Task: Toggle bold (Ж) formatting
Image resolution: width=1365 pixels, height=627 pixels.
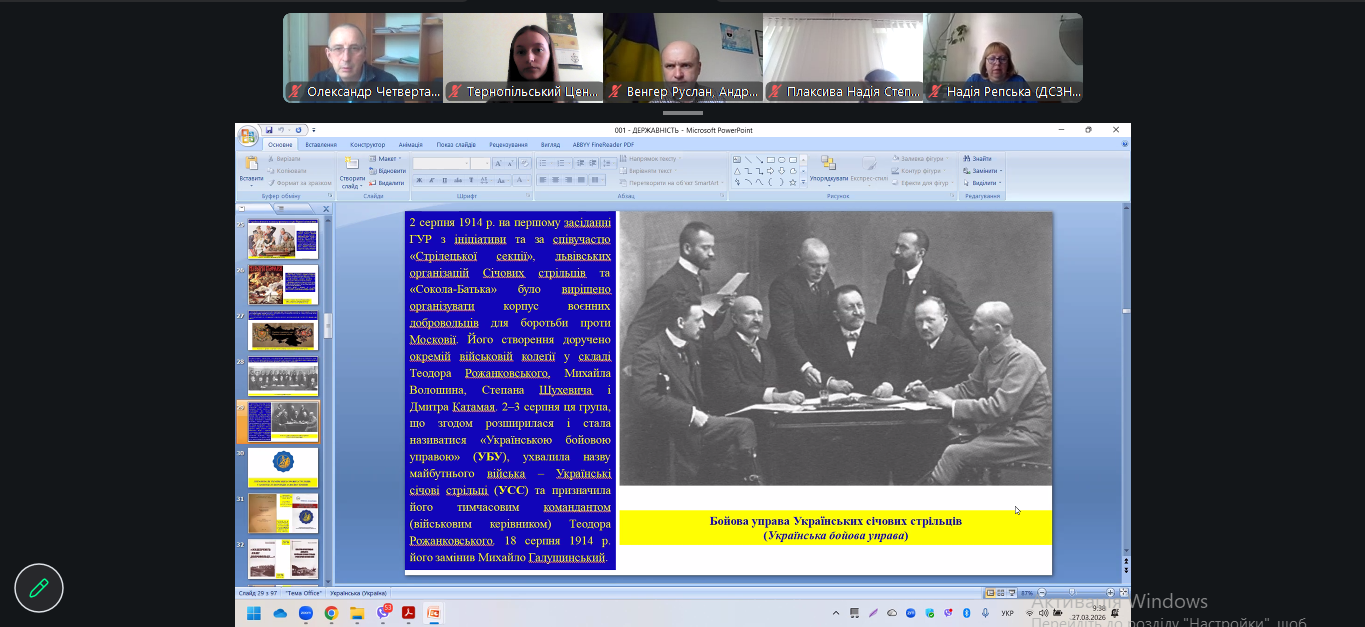Action: [x=419, y=181]
